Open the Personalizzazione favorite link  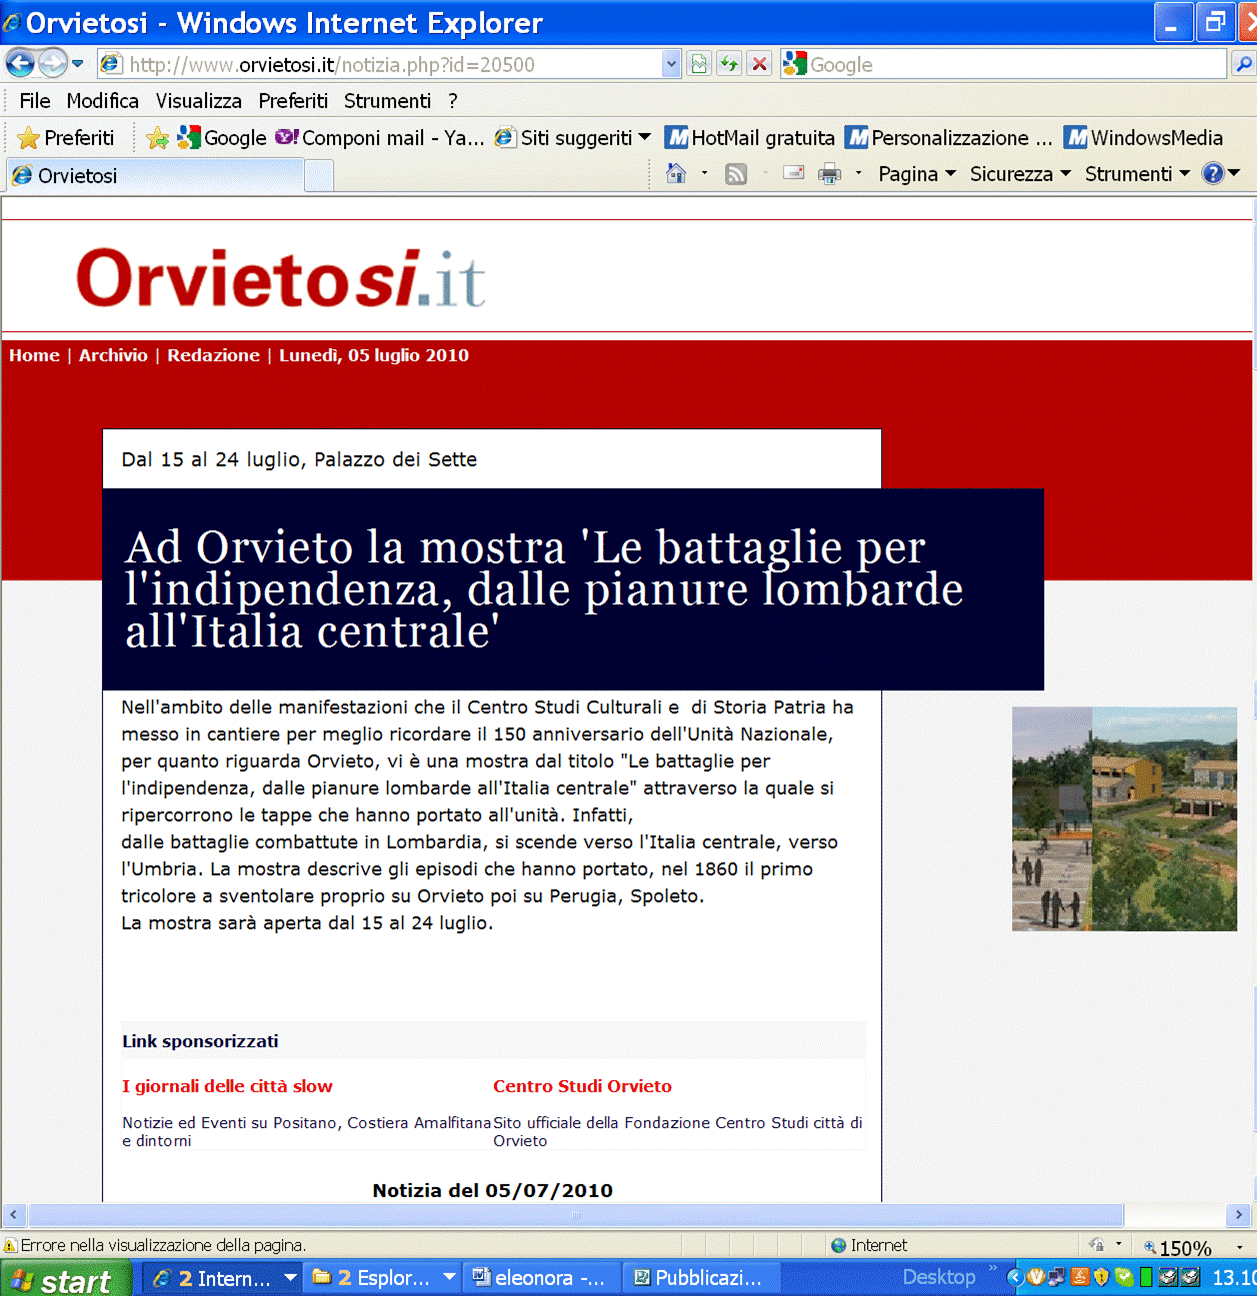pos(948,138)
